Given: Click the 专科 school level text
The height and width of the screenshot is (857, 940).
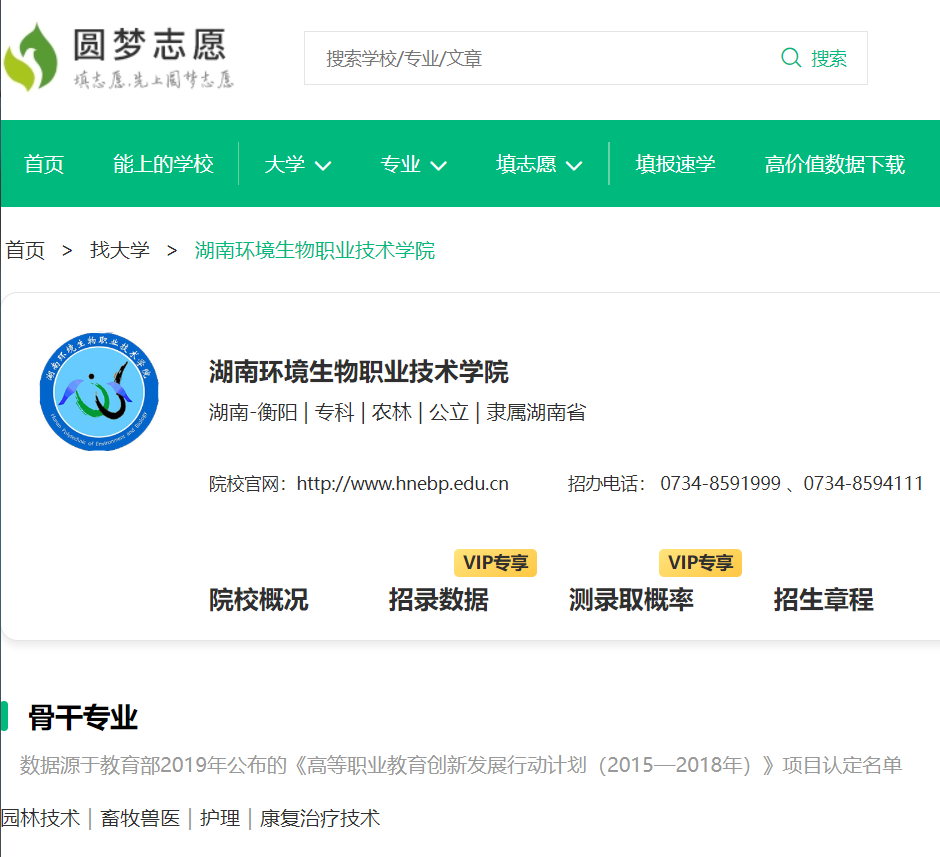Looking at the screenshot, I should (x=335, y=412).
